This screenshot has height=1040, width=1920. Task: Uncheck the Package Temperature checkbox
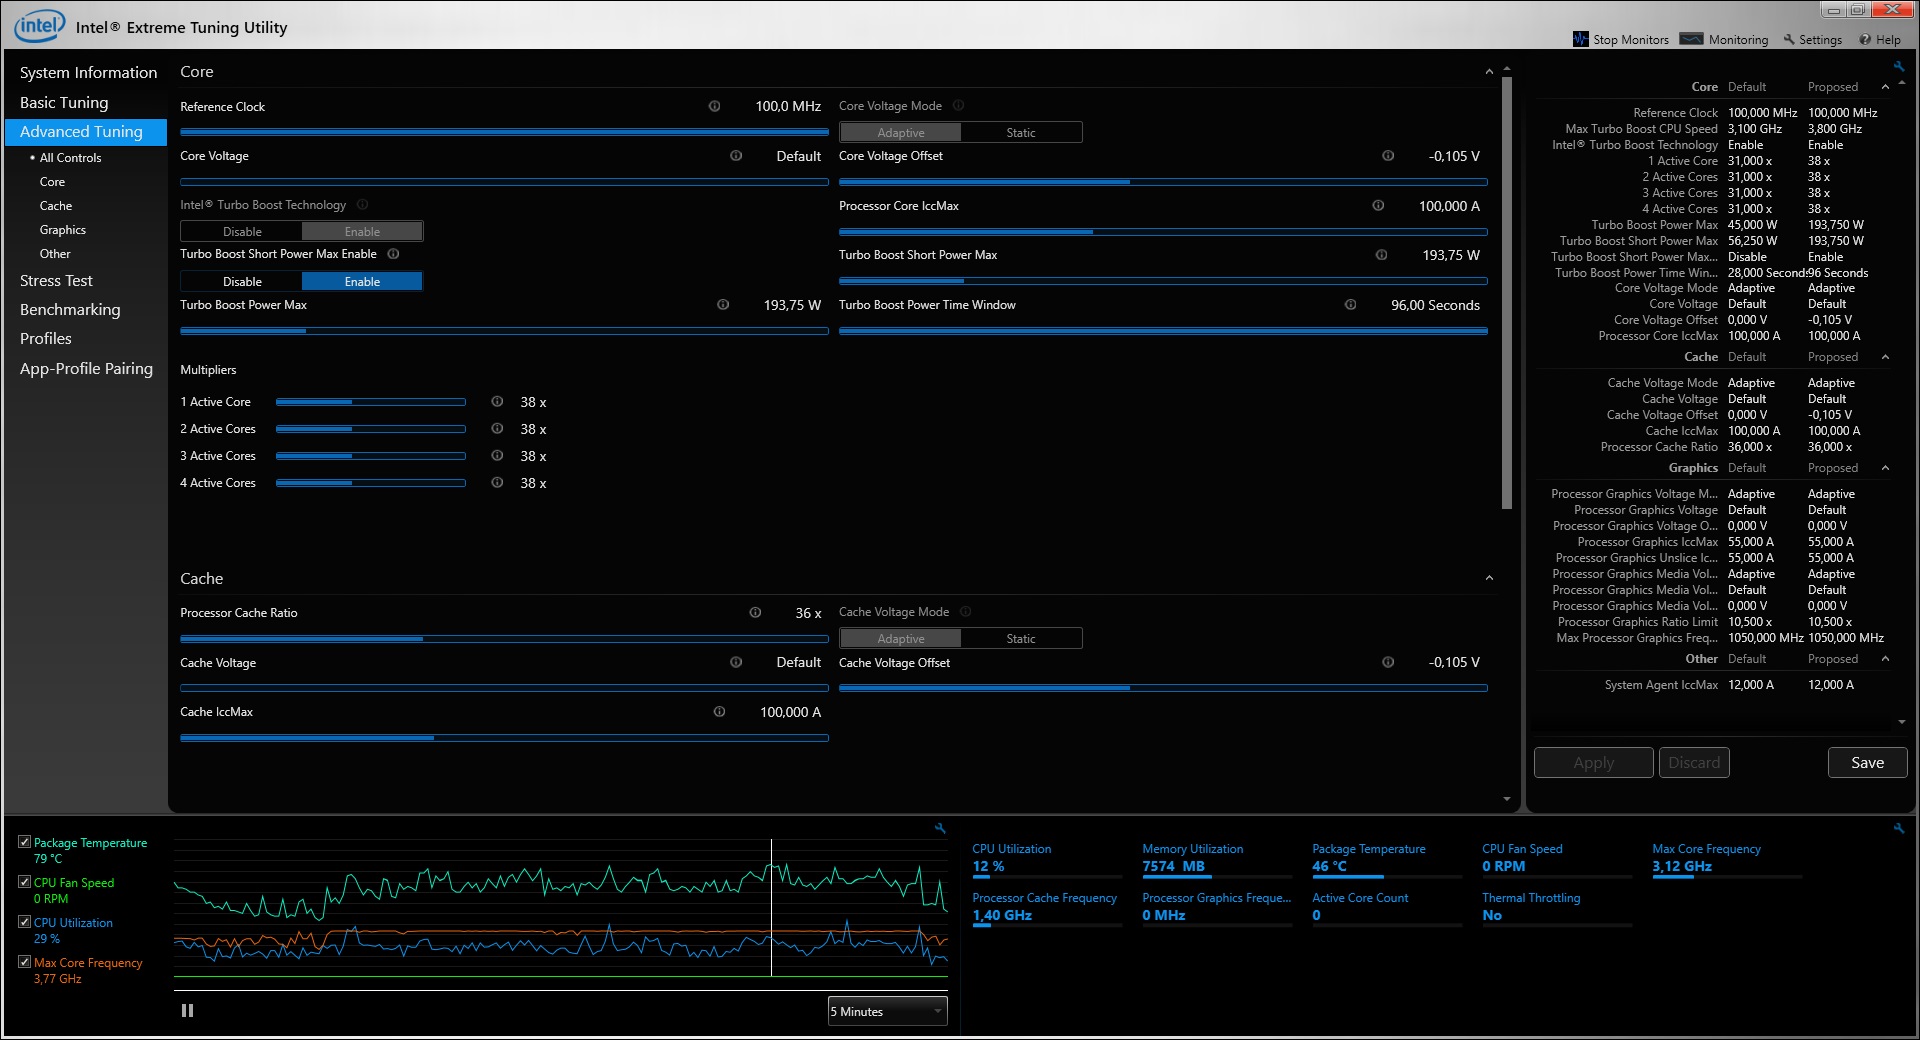point(25,842)
